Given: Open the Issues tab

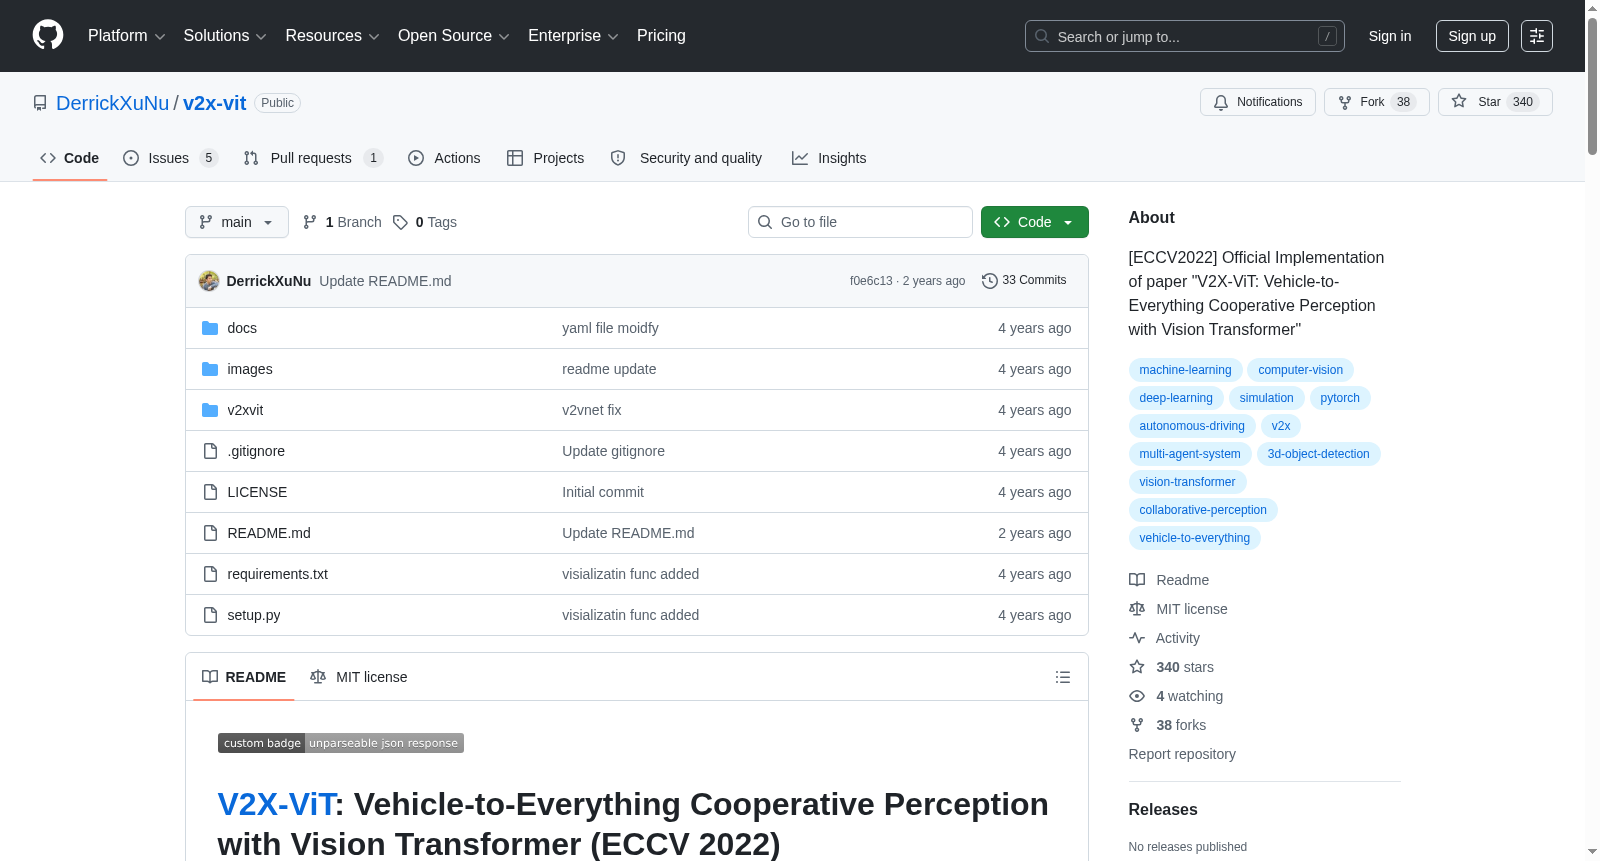Looking at the screenshot, I should point(170,158).
